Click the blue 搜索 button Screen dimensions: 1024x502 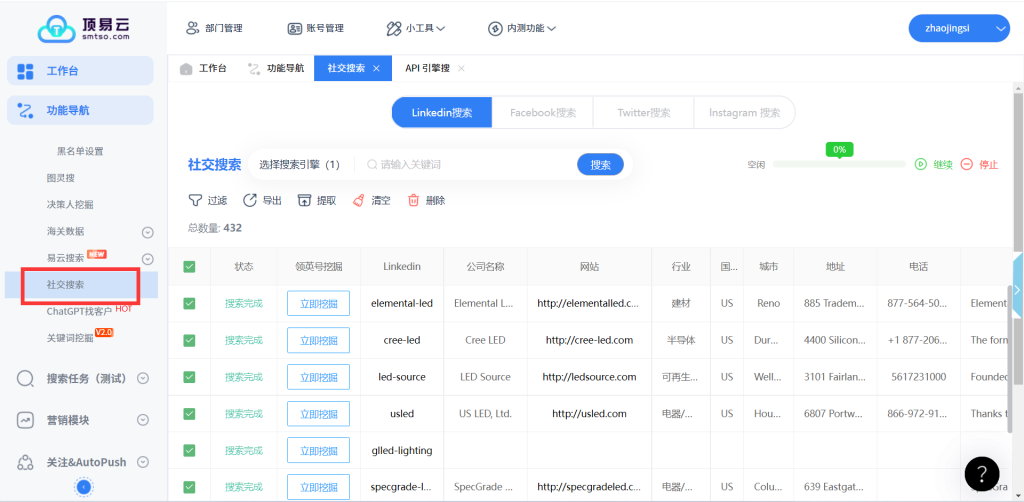[x=600, y=165]
